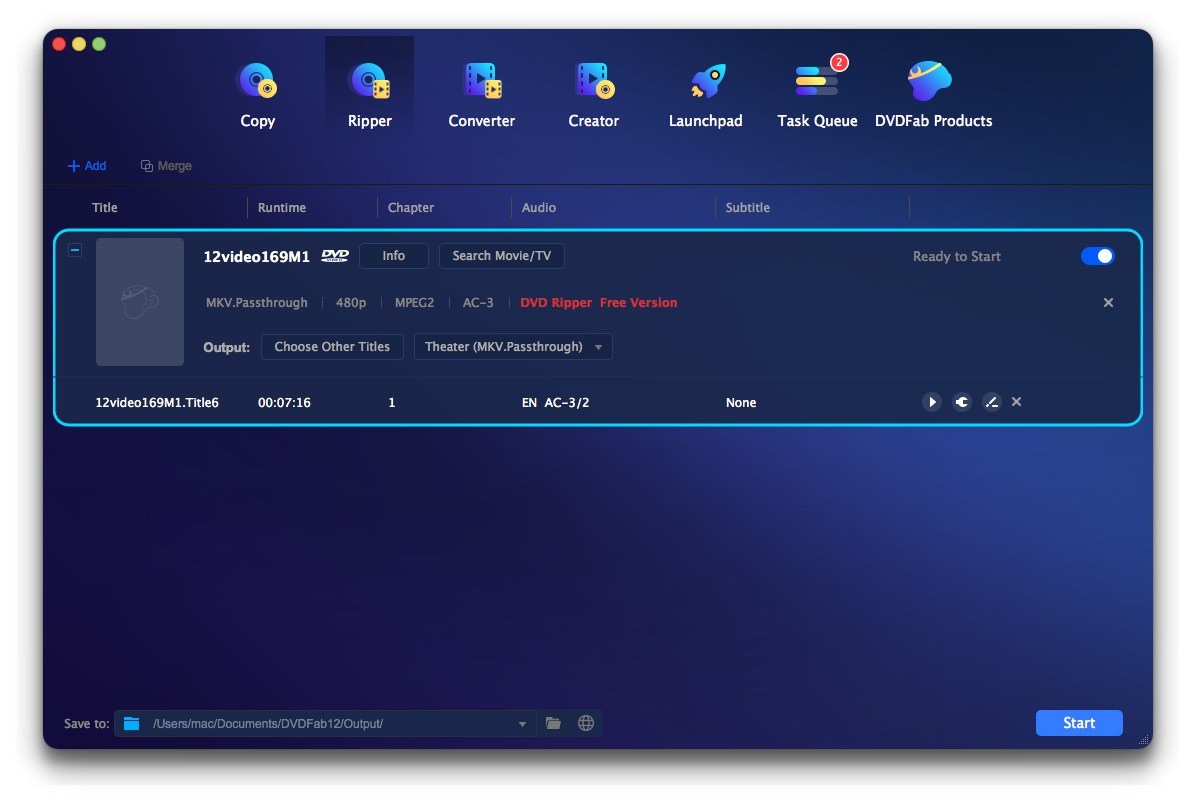1196x806 pixels.
Task: Switch to the Converter module
Action: pos(481,95)
